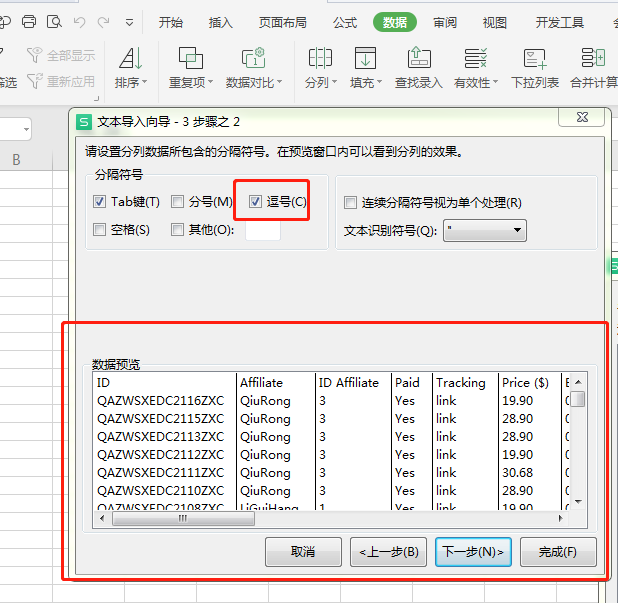
Task: Select the 数据 tab
Action: click(x=395, y=22)
